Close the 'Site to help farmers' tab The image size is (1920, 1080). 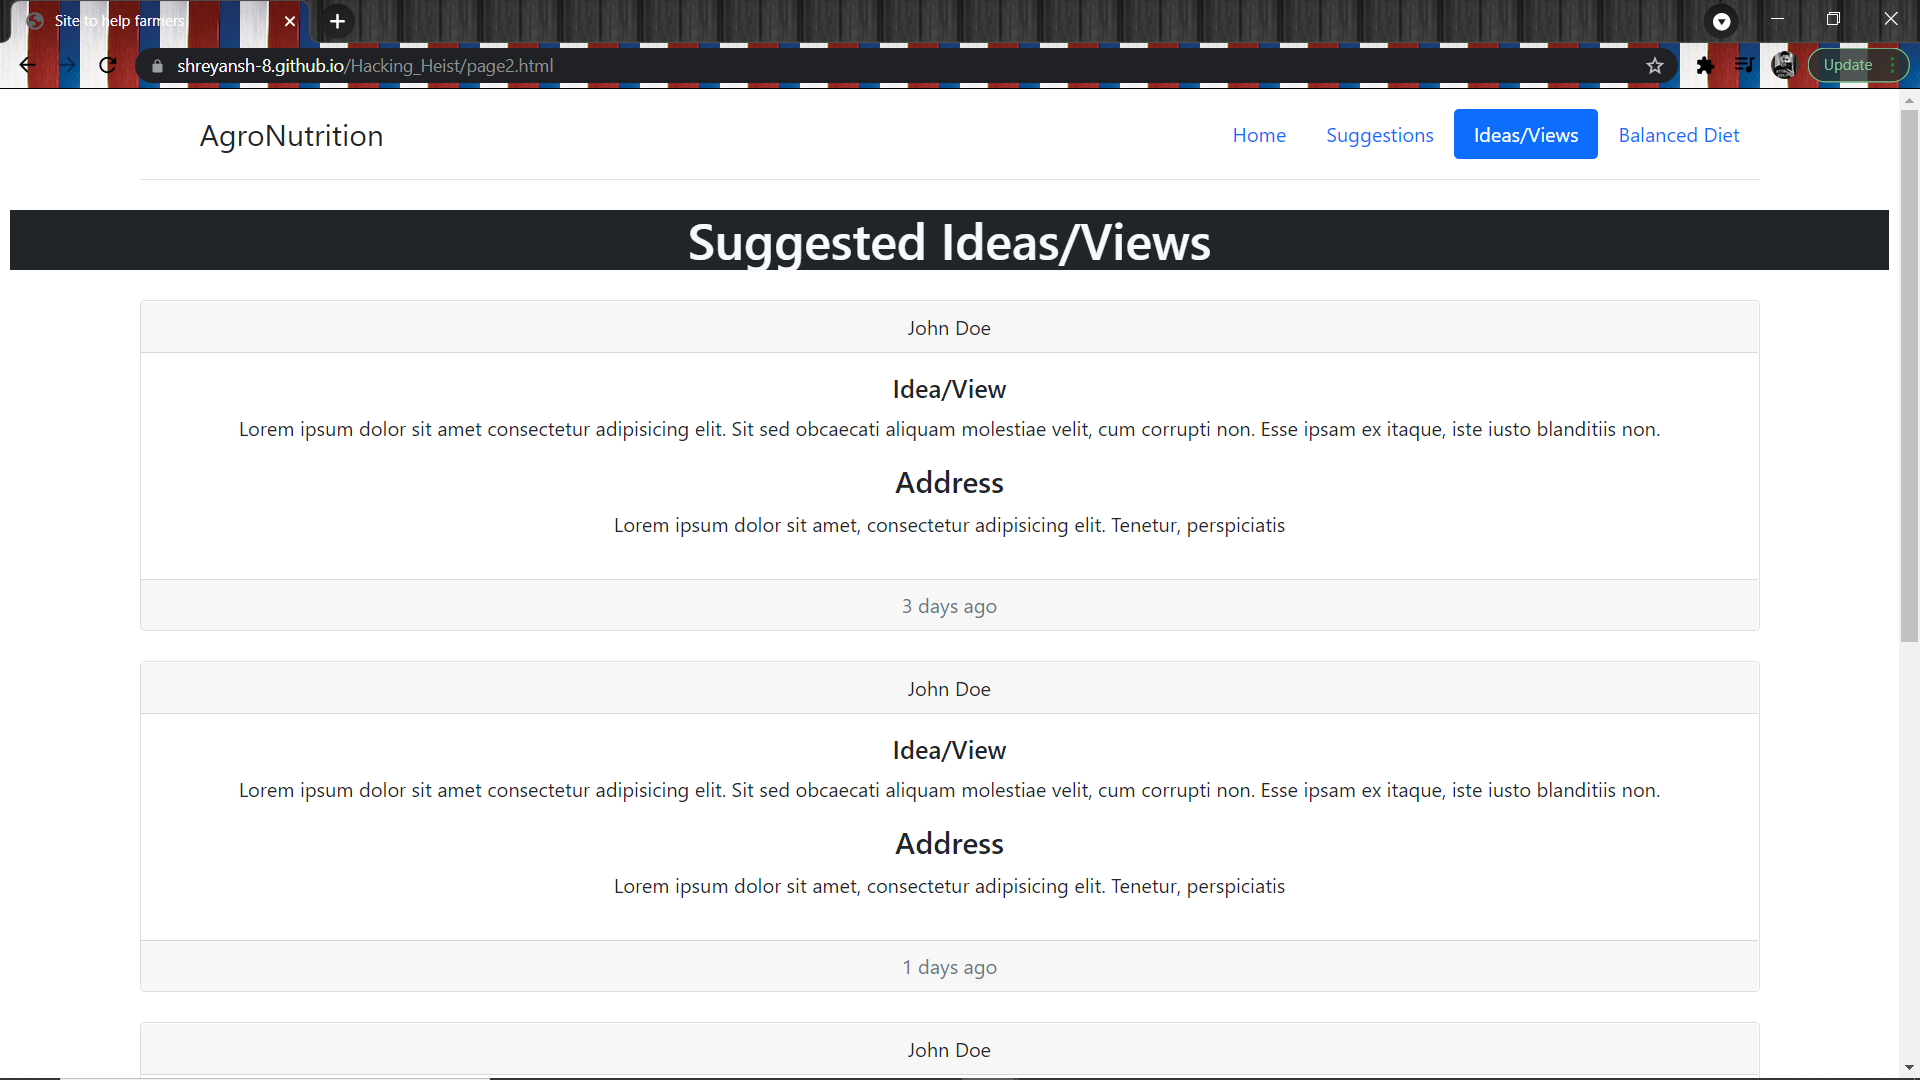point(290,21)
